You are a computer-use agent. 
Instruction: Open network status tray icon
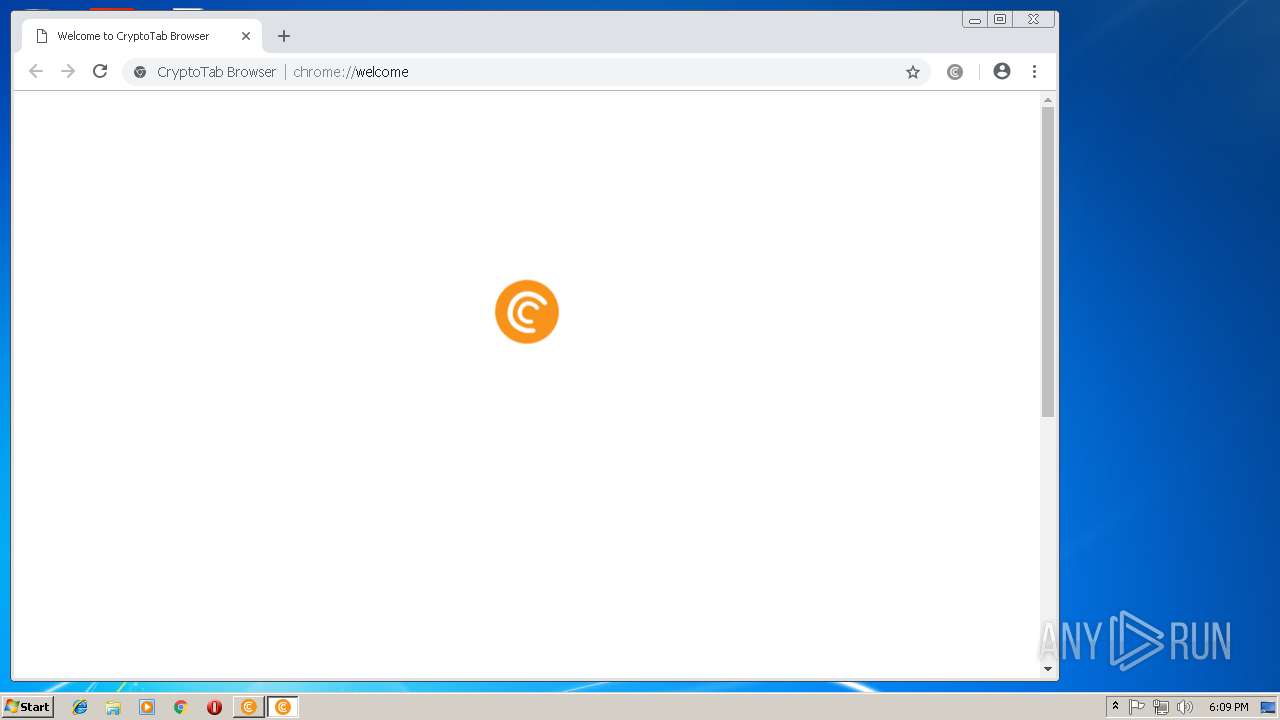1161,707
